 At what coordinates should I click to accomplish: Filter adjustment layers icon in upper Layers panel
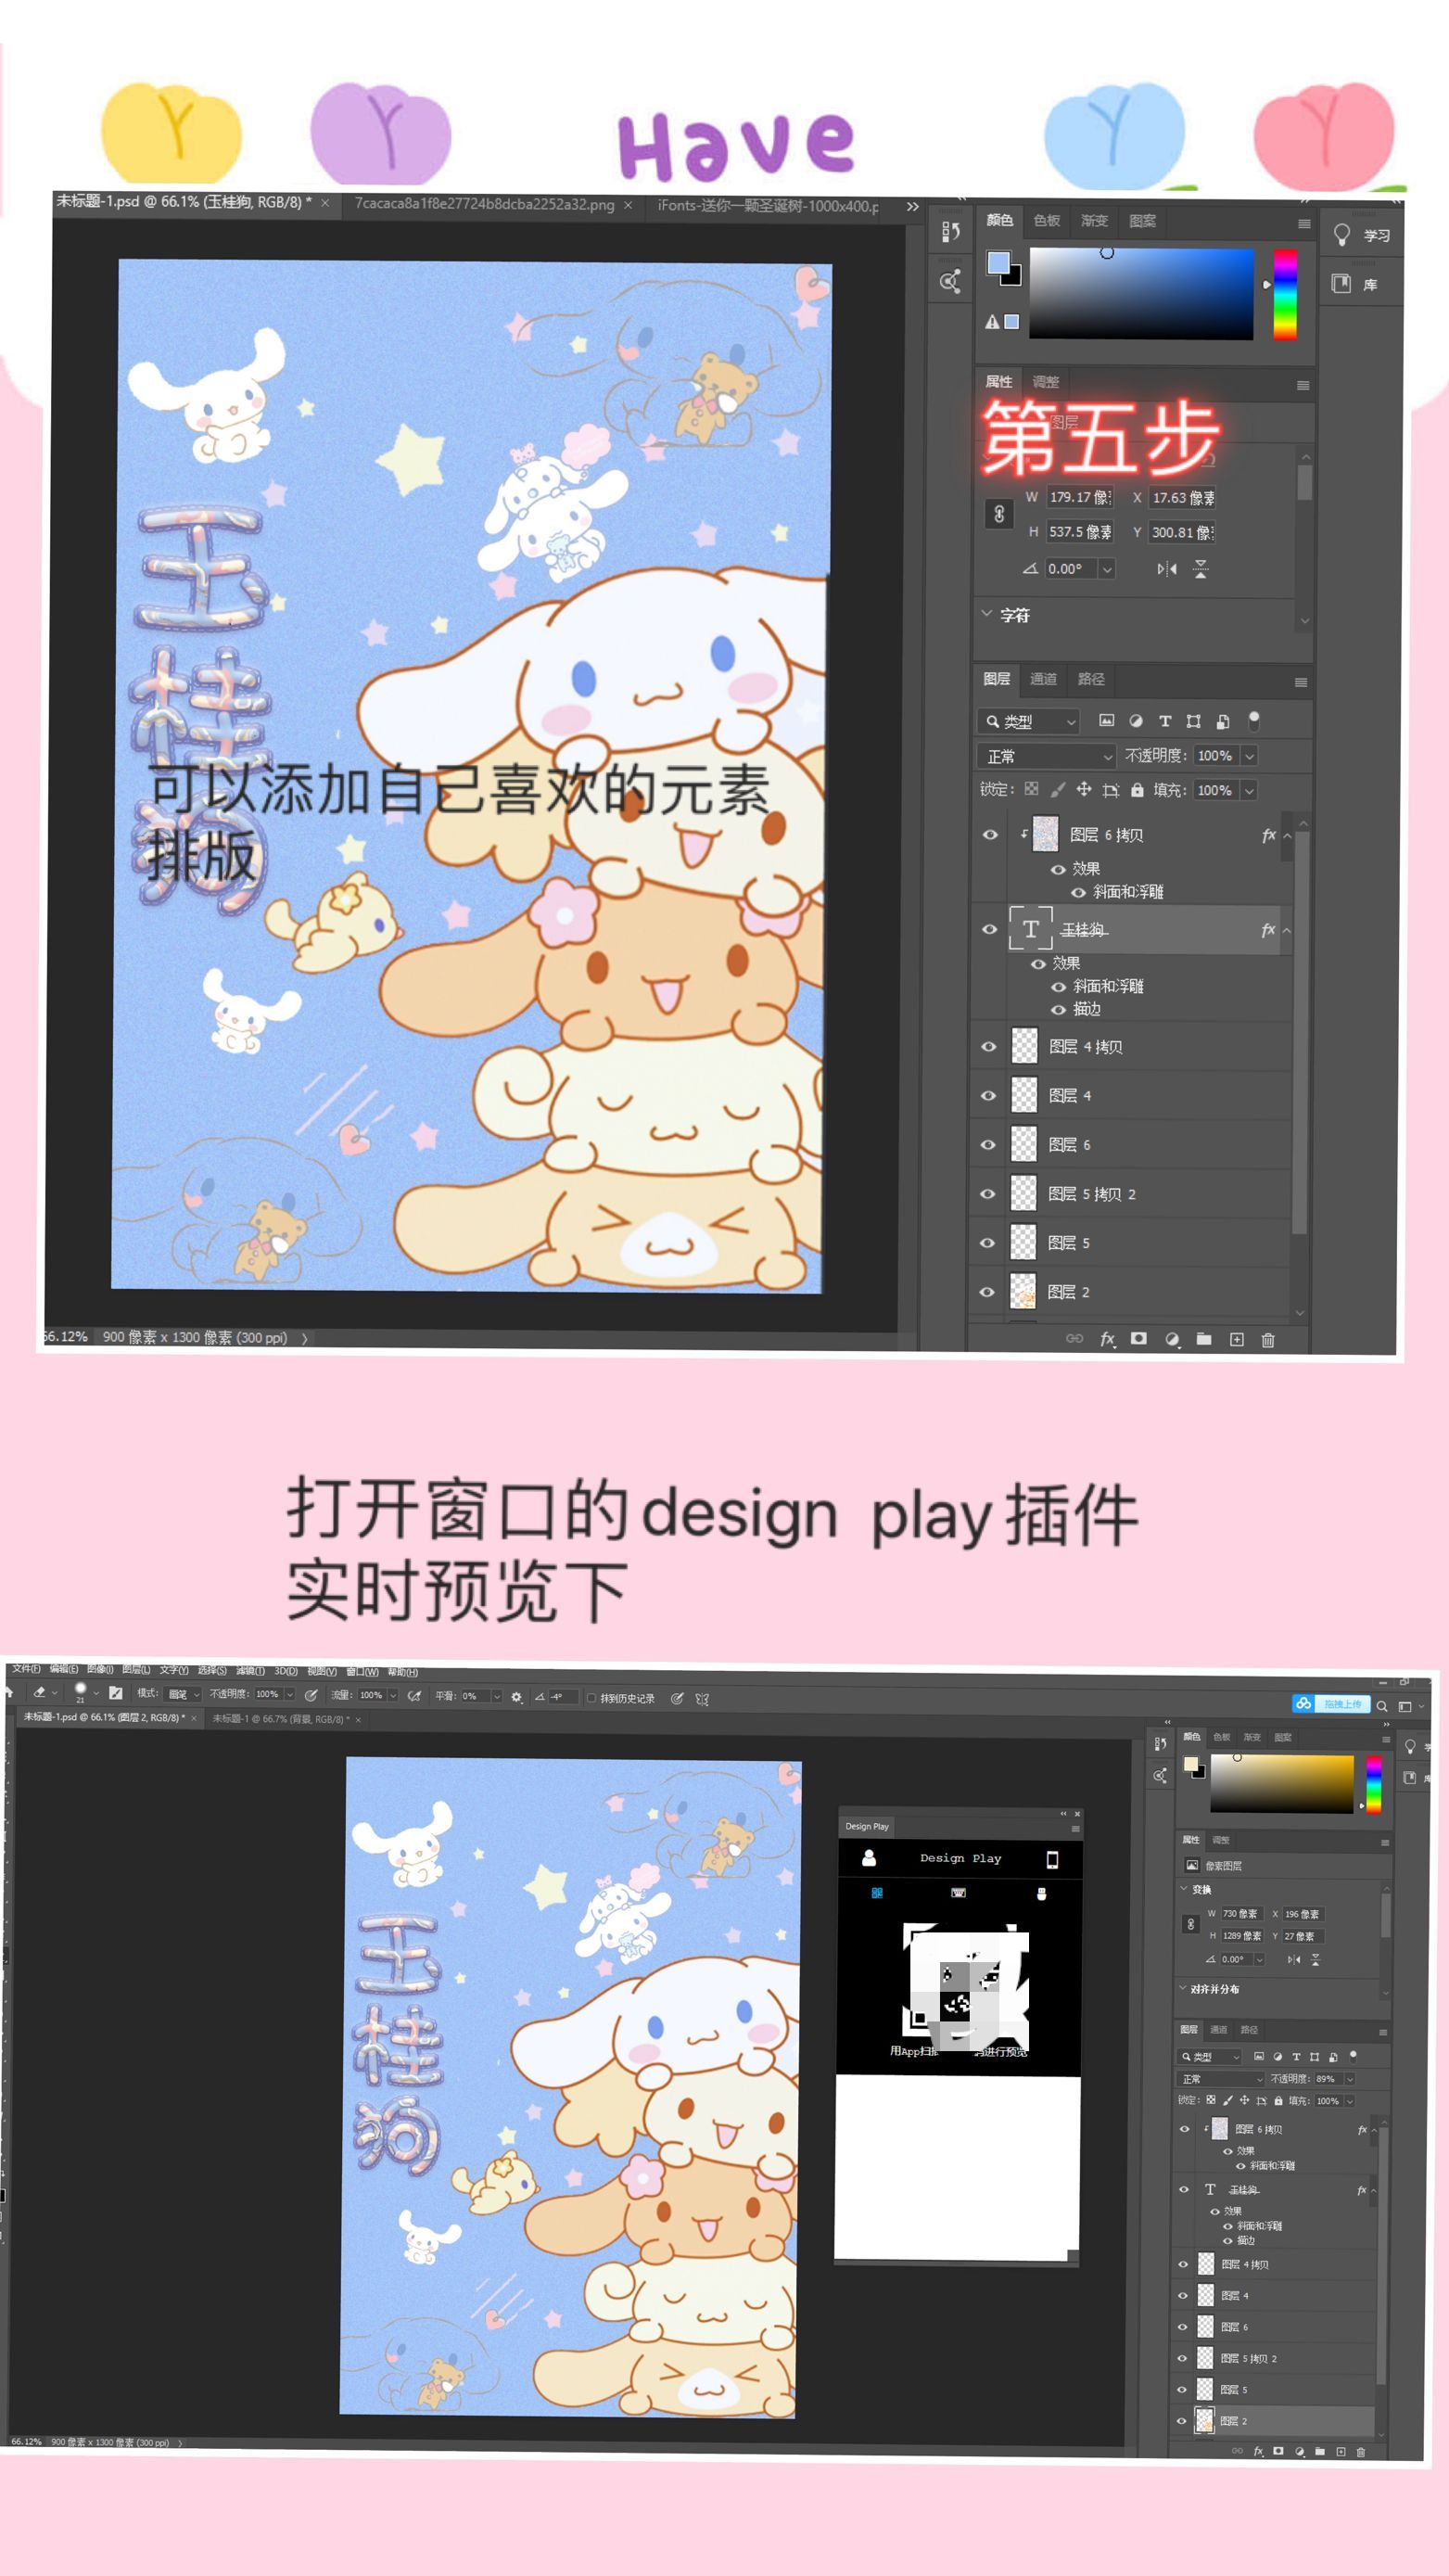pyautogui.click(x=1136, y=720)
